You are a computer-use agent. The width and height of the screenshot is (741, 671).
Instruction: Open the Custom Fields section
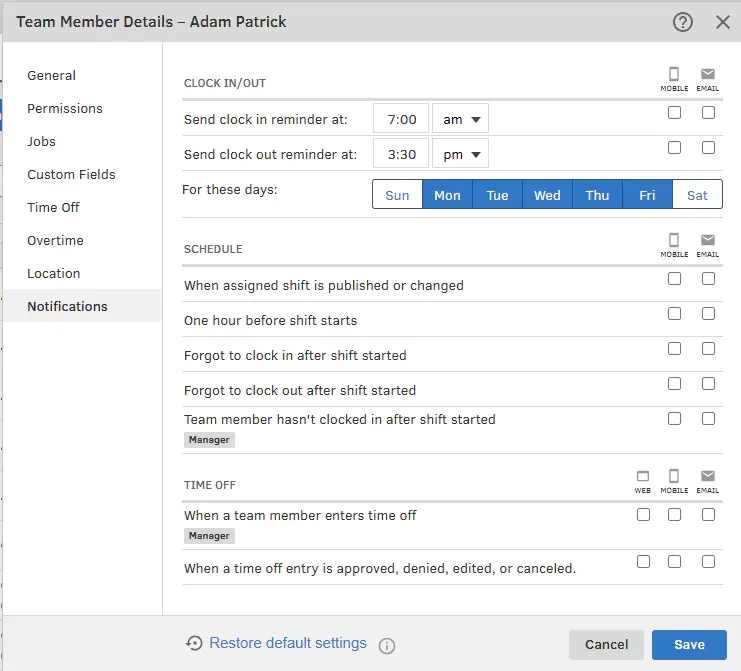[71, 175]
